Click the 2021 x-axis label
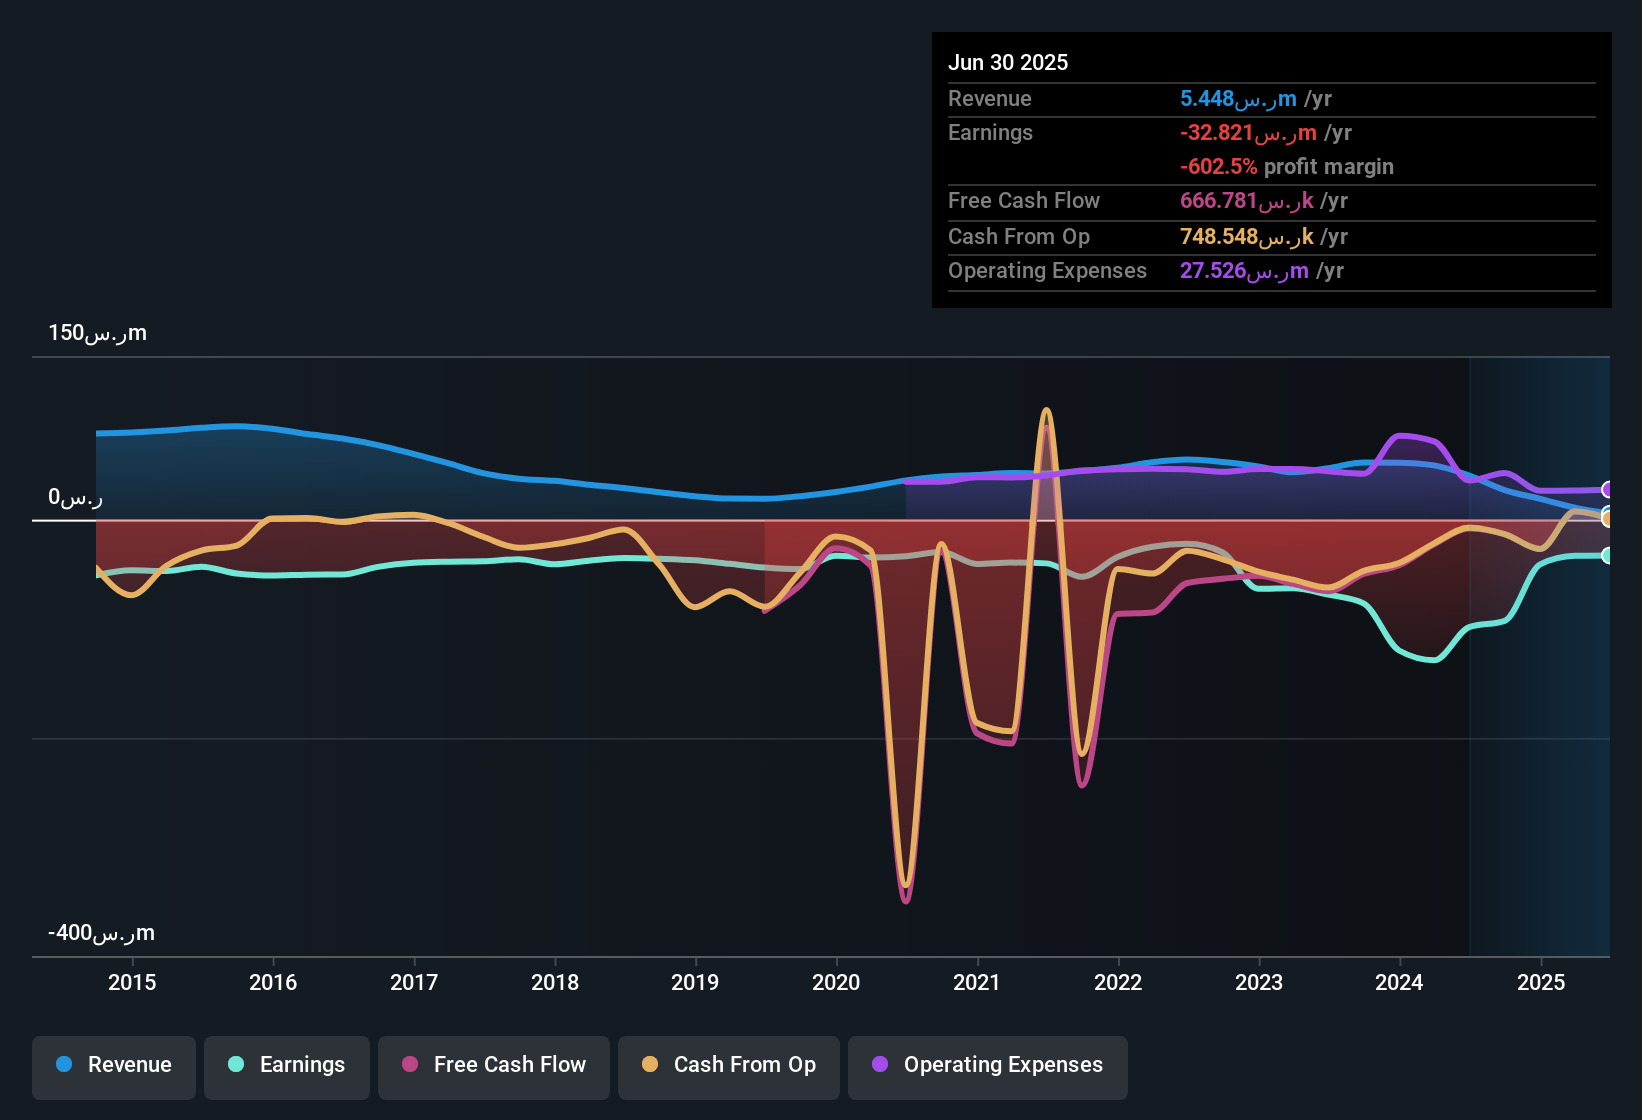The image size is (1642, 1120). click(977, 982)
